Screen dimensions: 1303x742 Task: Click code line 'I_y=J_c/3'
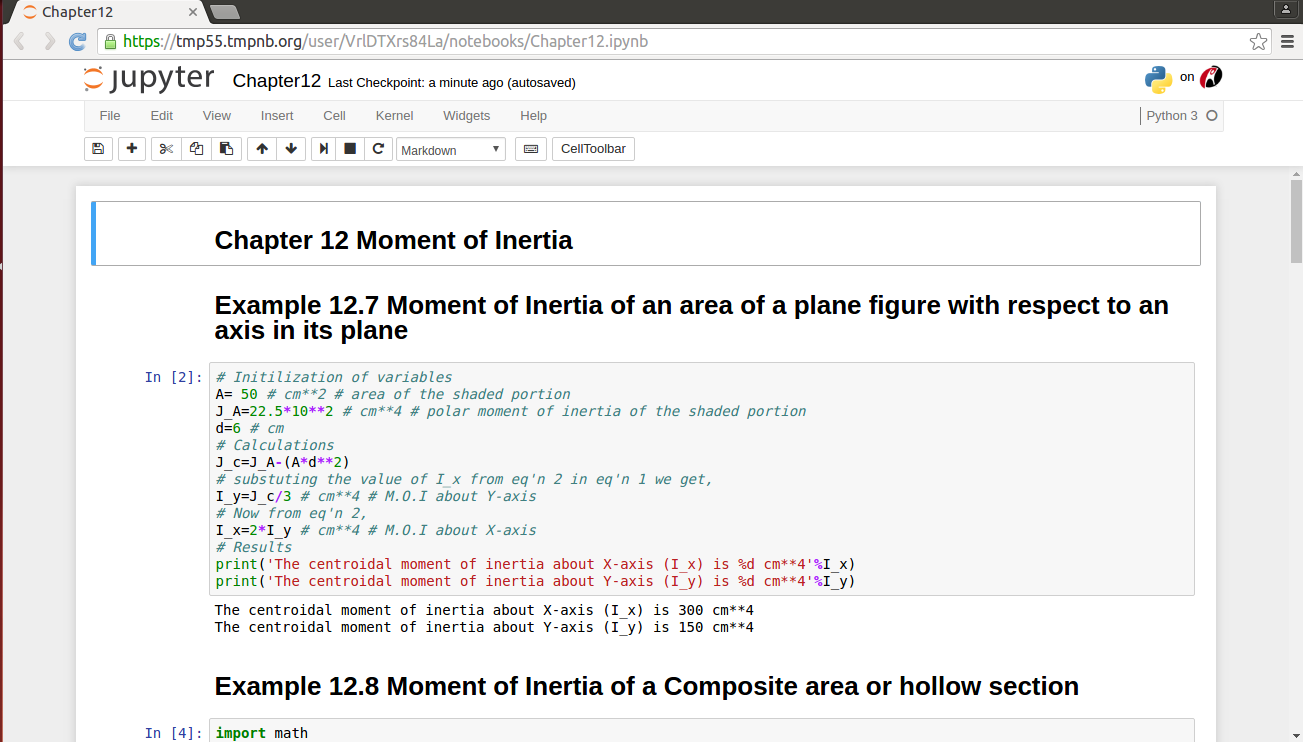[x=376, y=496]
